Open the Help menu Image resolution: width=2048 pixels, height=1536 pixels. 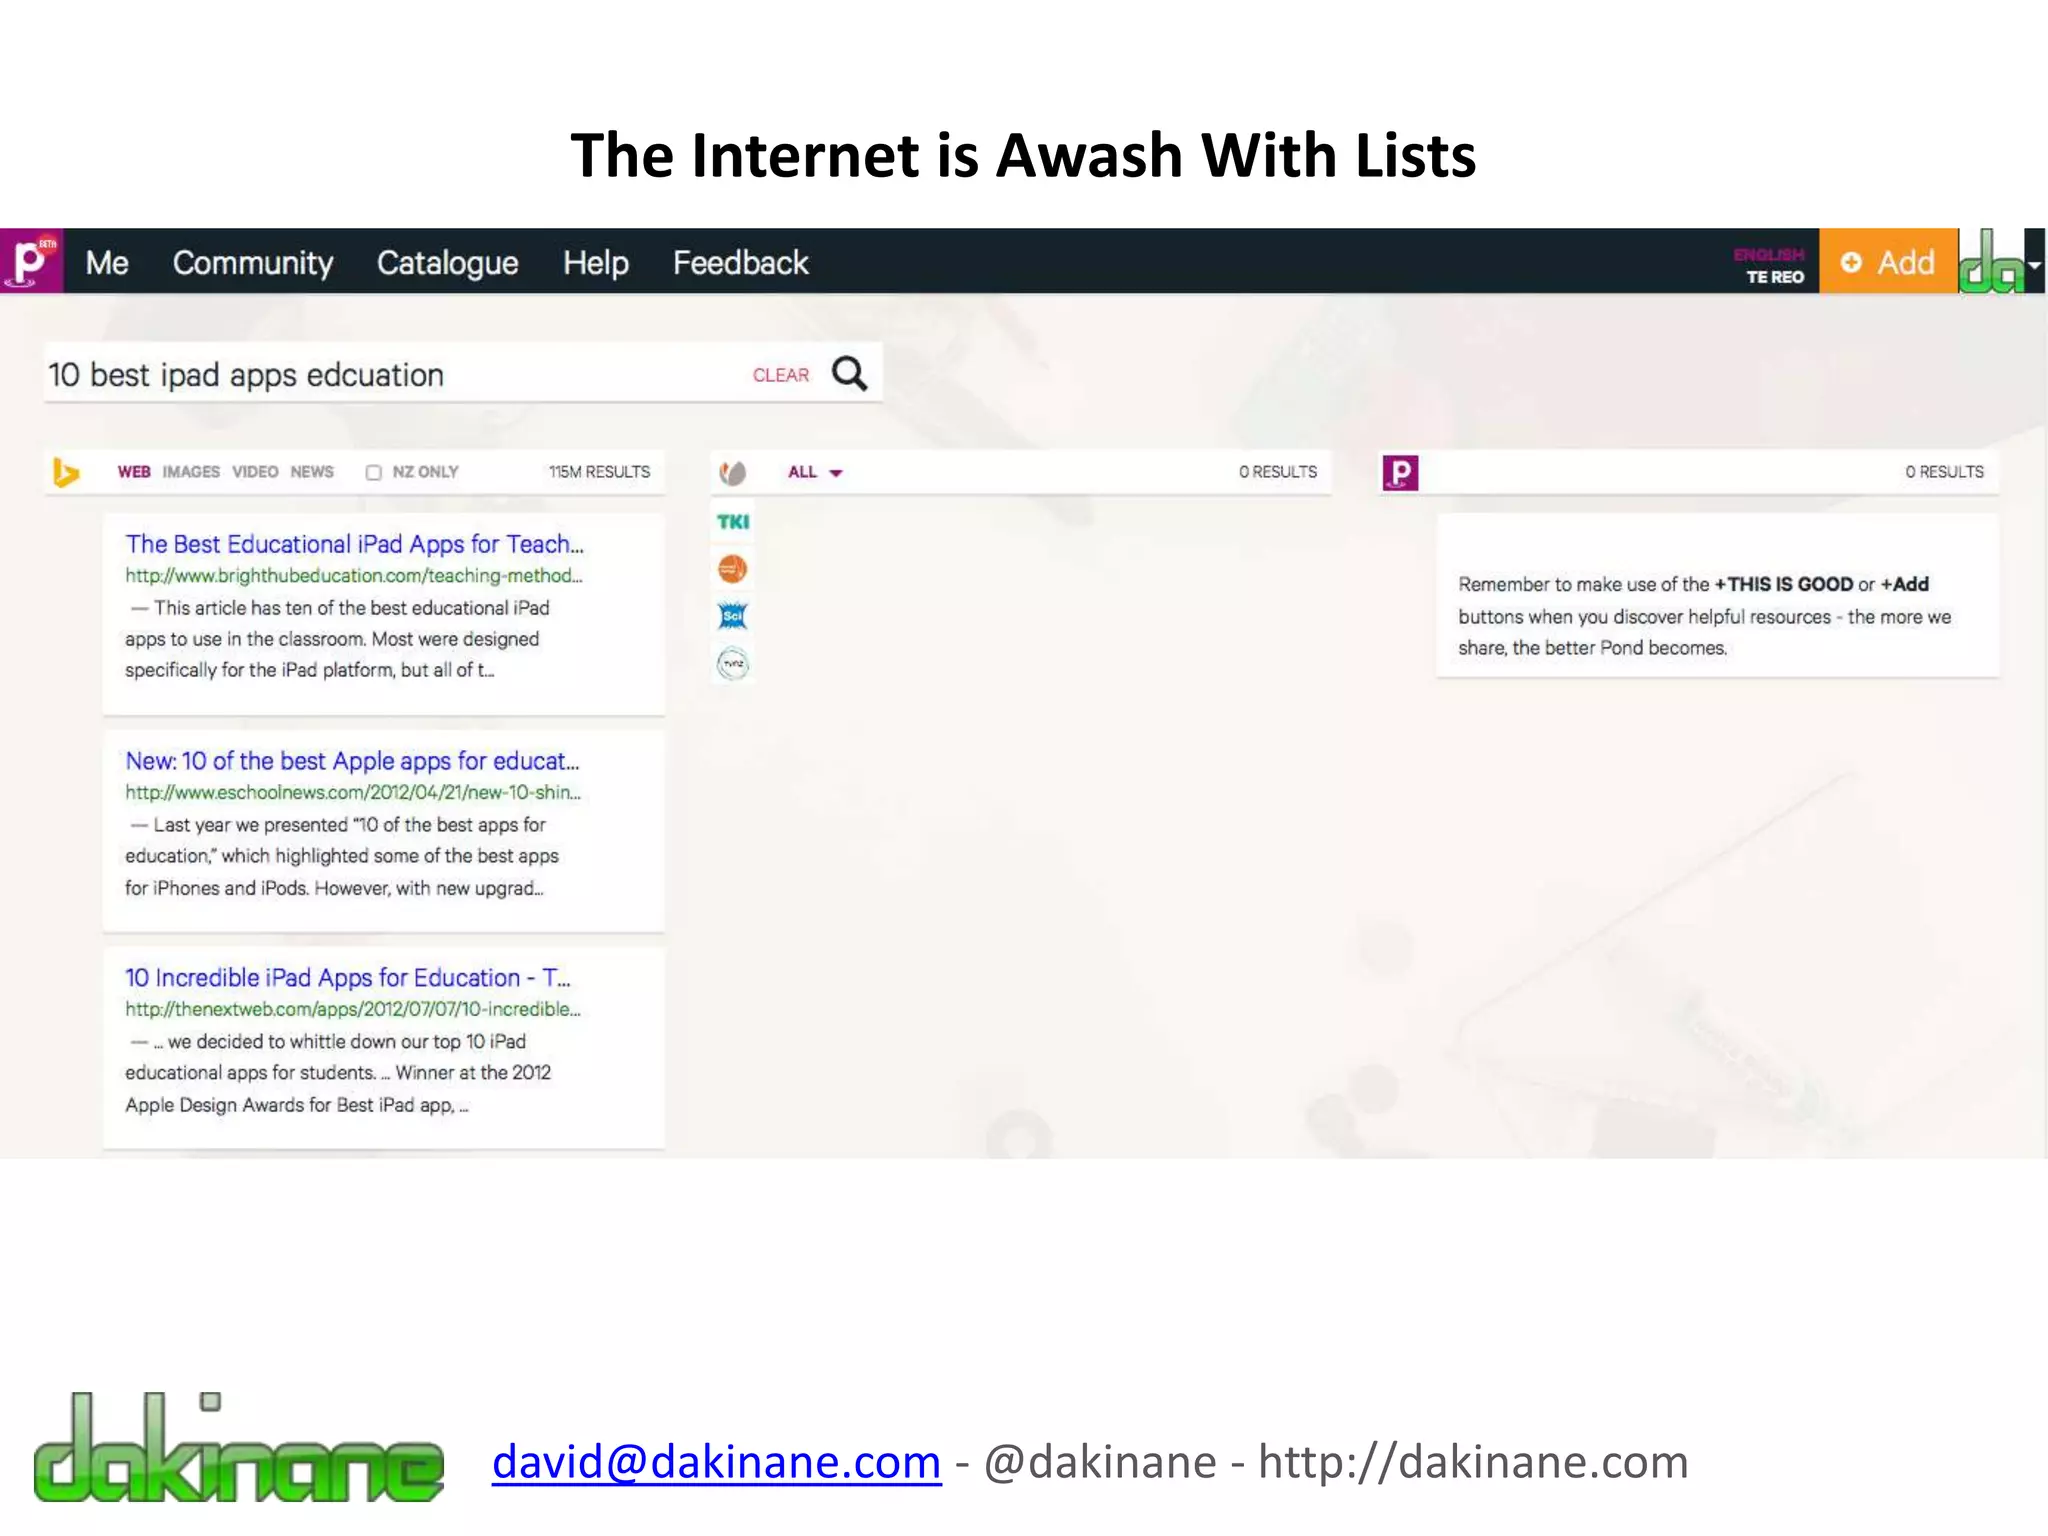point(595,263)
